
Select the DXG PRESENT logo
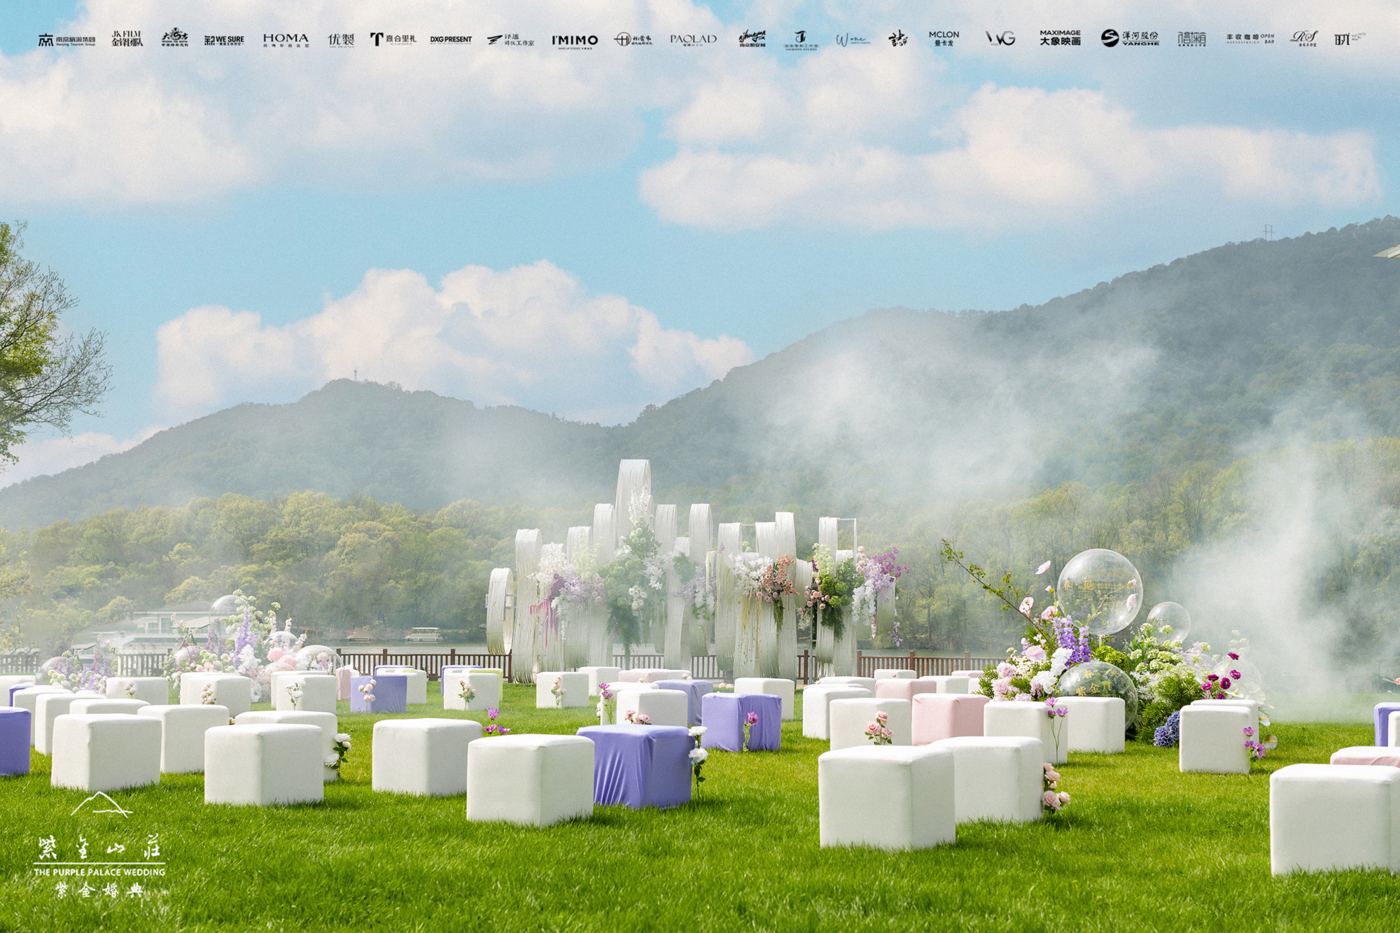[451, 40]
